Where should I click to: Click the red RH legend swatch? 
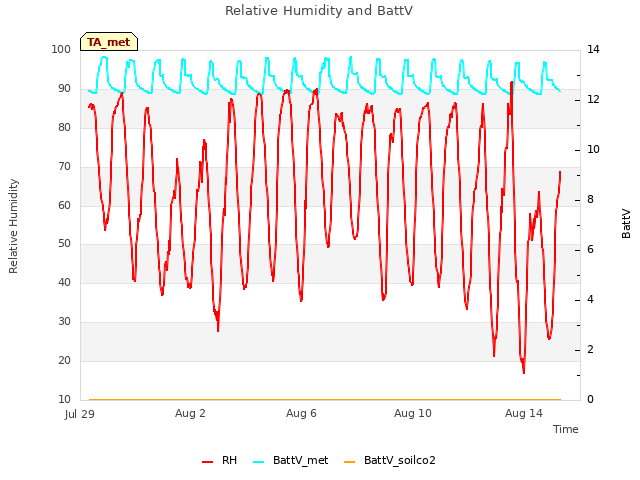(x=207, y=462)
